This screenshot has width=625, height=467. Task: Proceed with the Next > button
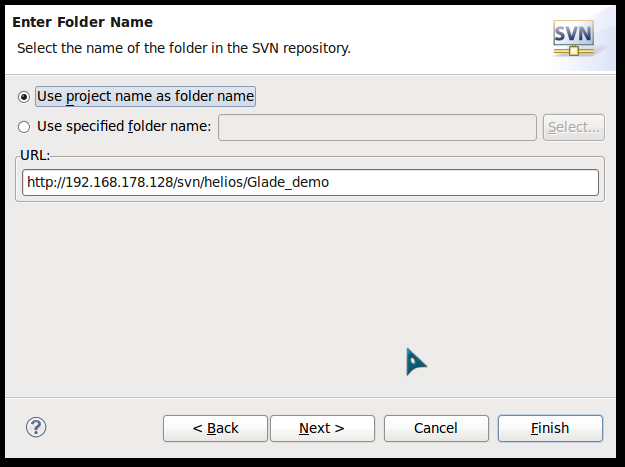322,428
